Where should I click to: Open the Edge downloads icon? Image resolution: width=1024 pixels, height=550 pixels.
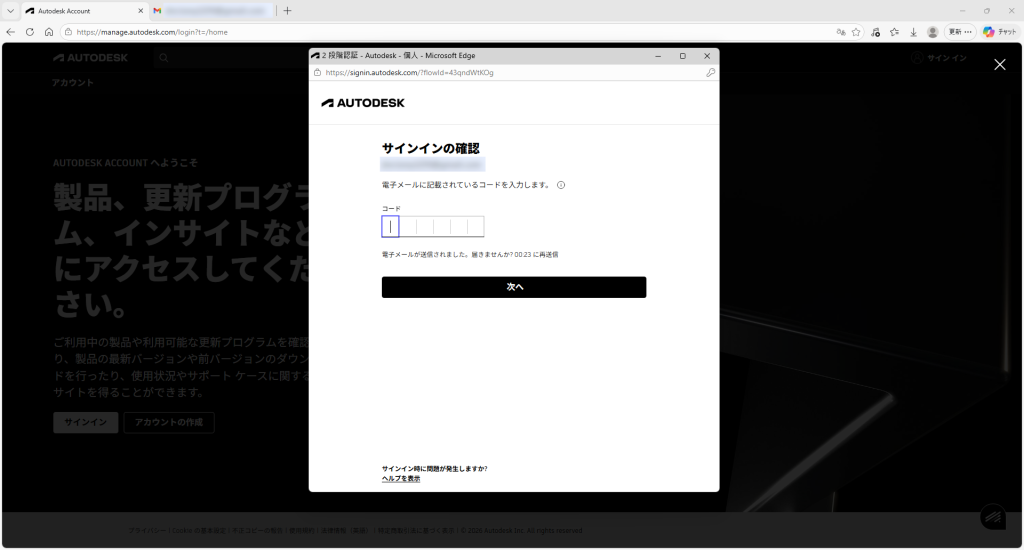[913, 32]
